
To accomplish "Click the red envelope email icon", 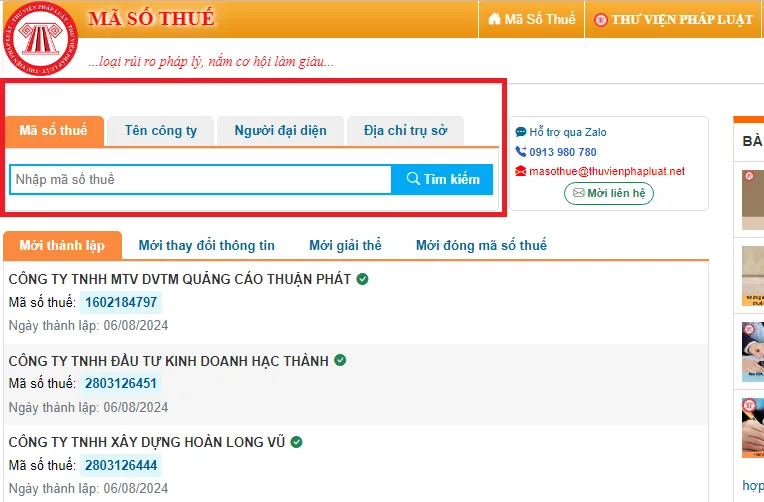I will [521, 172].
